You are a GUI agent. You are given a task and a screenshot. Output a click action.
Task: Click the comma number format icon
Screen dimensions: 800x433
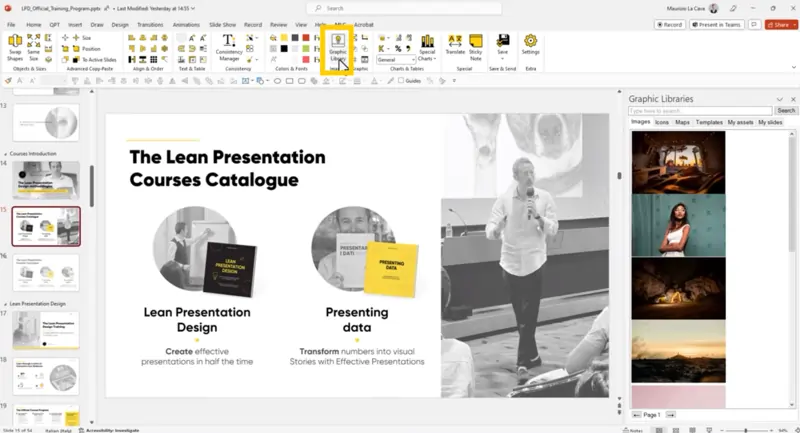409,48
